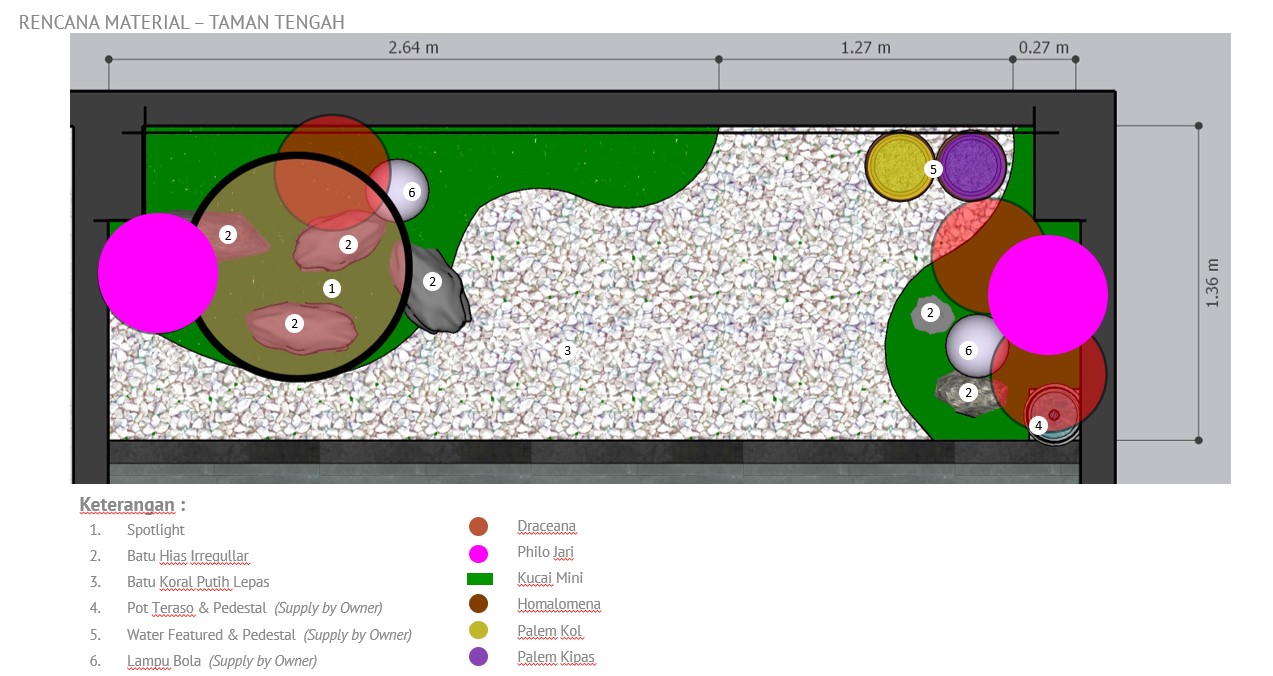This screenshot has width=1273, height=676.
Task: Click the left magenta Philo Jari circle
Action: pyautogui.click(x=158, y=273)
